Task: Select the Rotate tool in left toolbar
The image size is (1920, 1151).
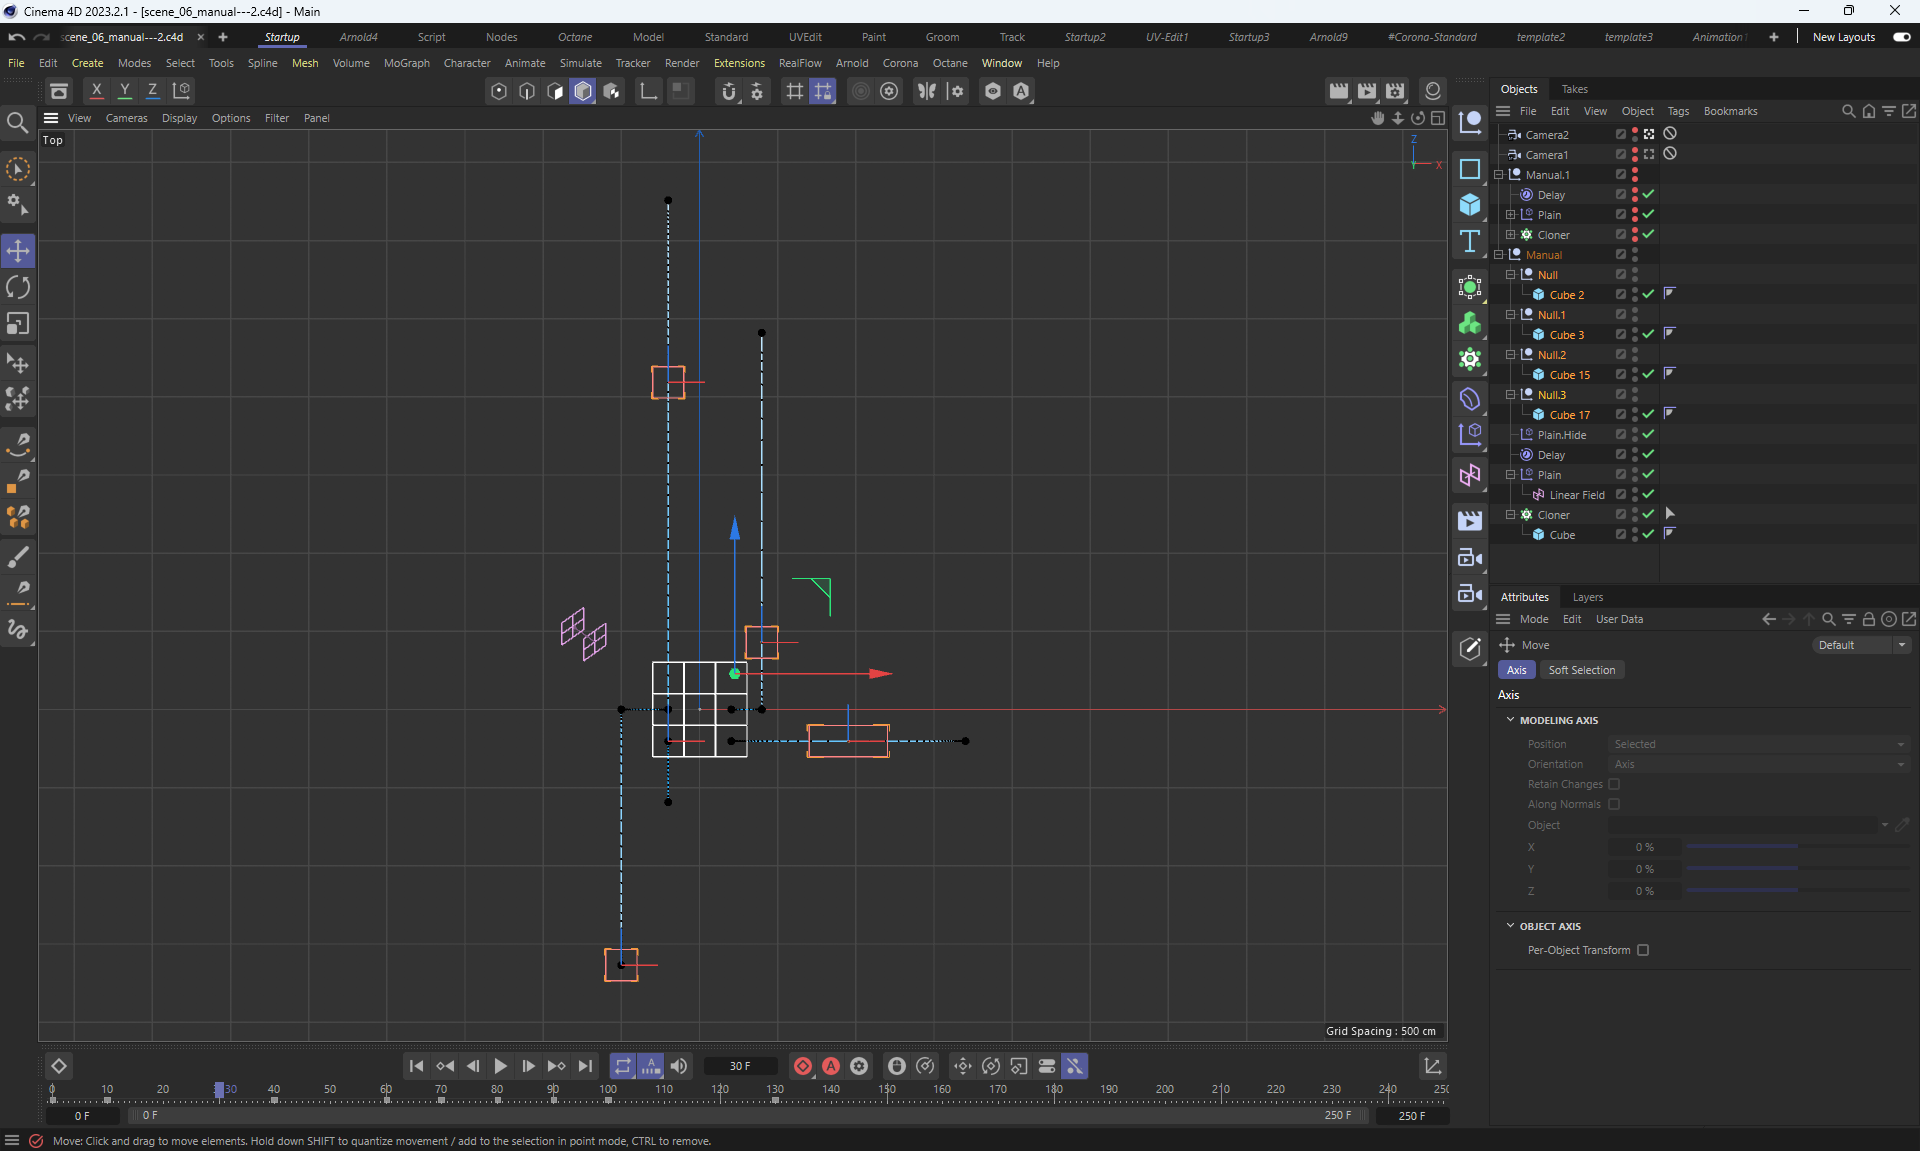Action: click(18, 288)
